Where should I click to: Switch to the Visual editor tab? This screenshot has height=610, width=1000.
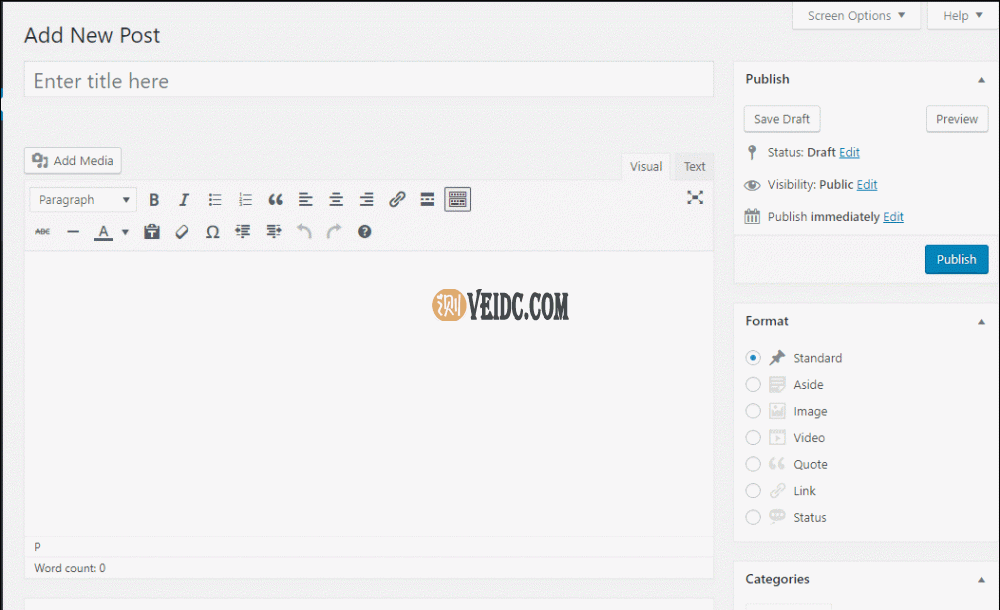(x=646, y=167)
